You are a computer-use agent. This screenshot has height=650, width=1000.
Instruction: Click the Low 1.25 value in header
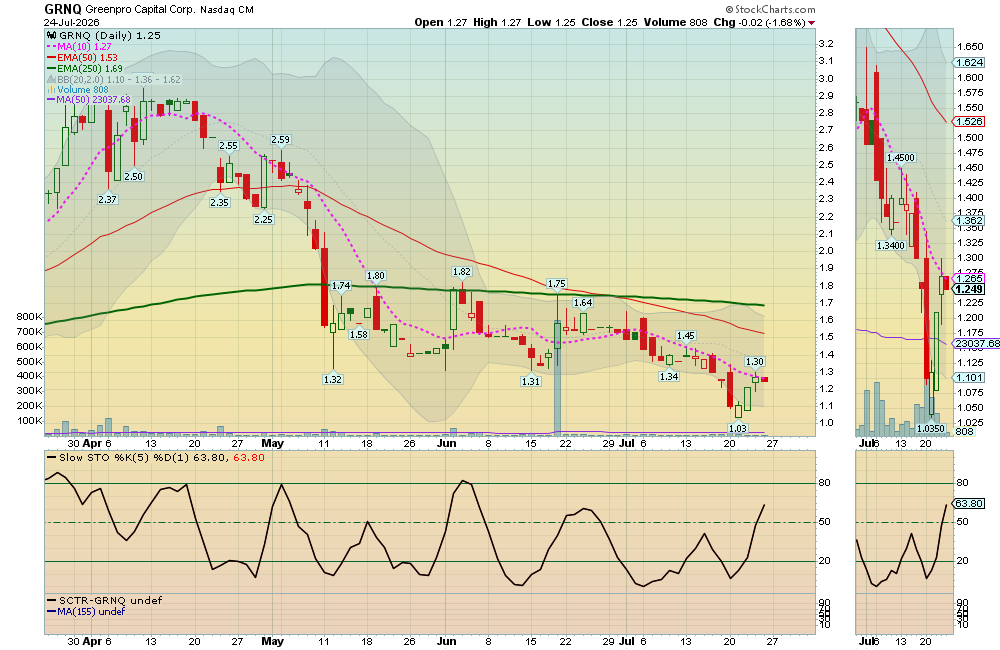(551, 22)
